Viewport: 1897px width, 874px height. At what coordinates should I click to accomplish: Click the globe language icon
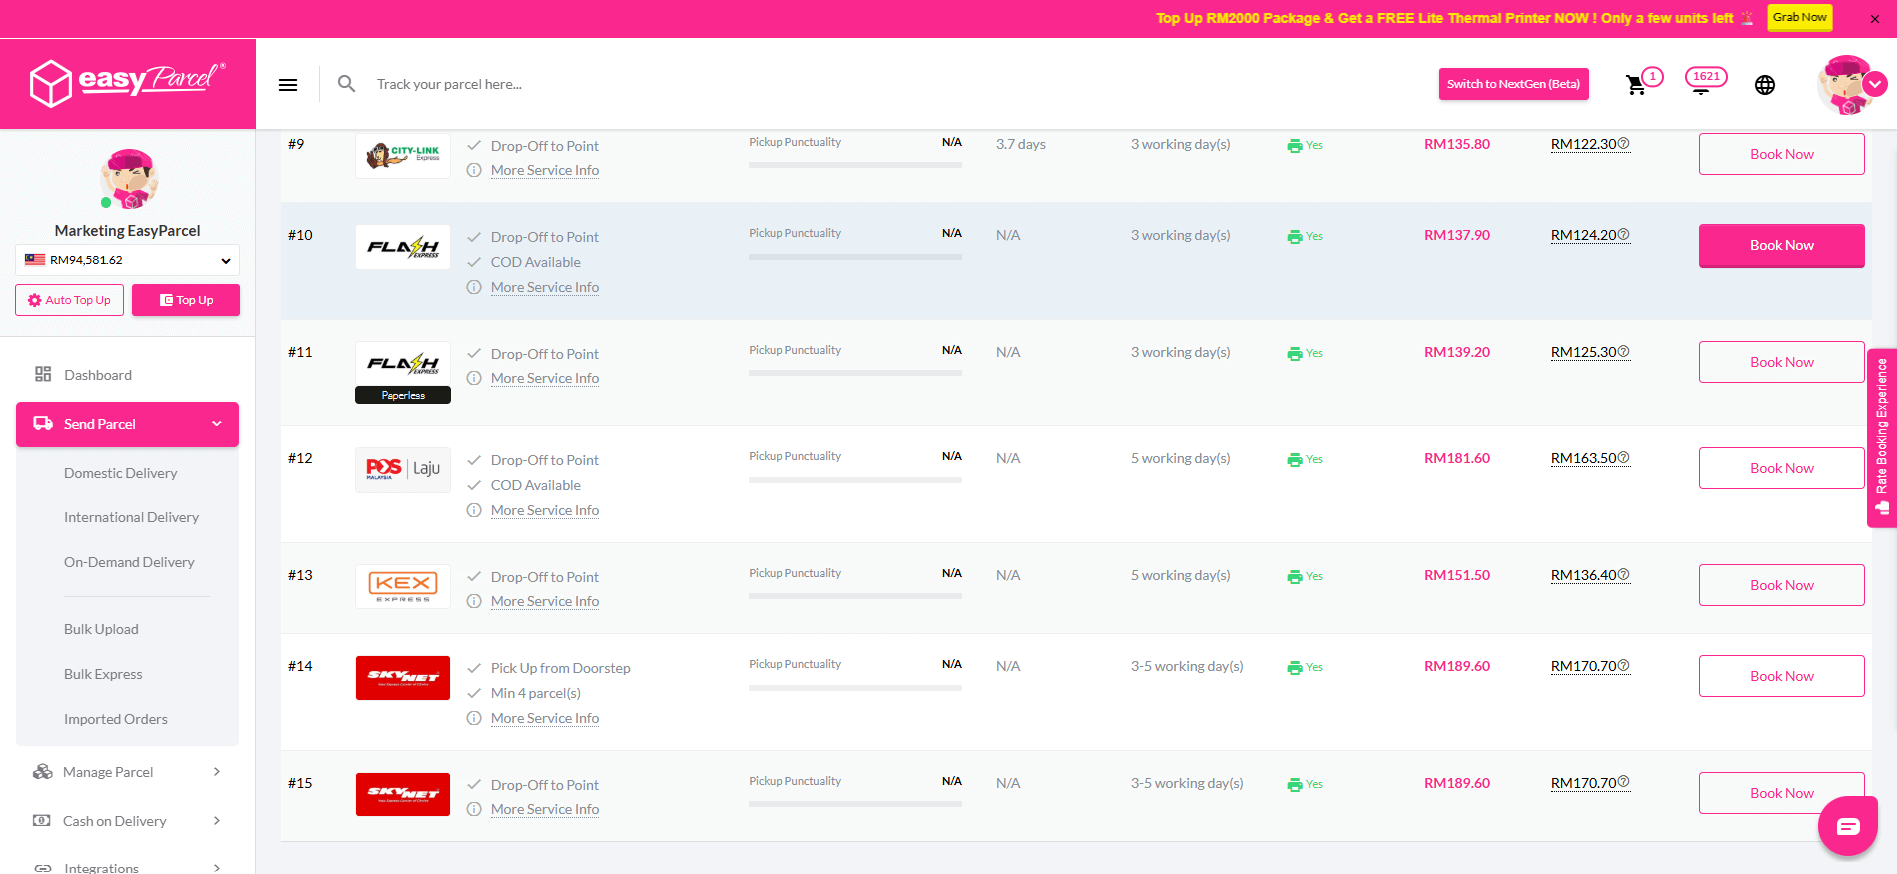point(1765,85)
